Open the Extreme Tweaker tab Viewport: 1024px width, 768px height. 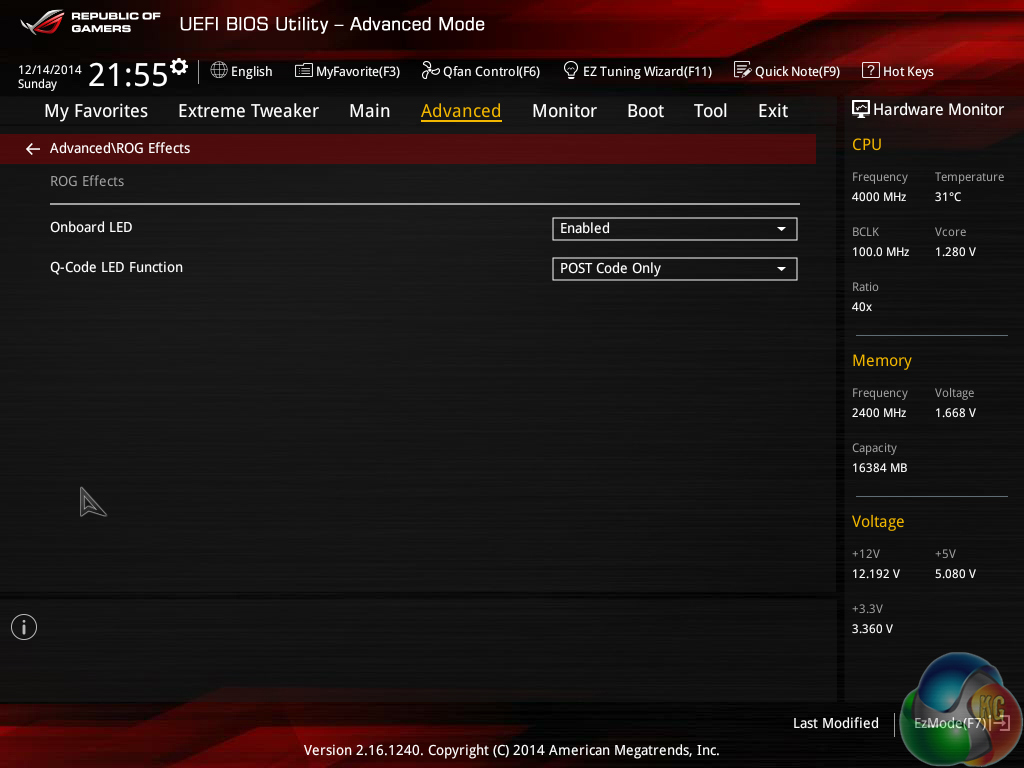248,111
